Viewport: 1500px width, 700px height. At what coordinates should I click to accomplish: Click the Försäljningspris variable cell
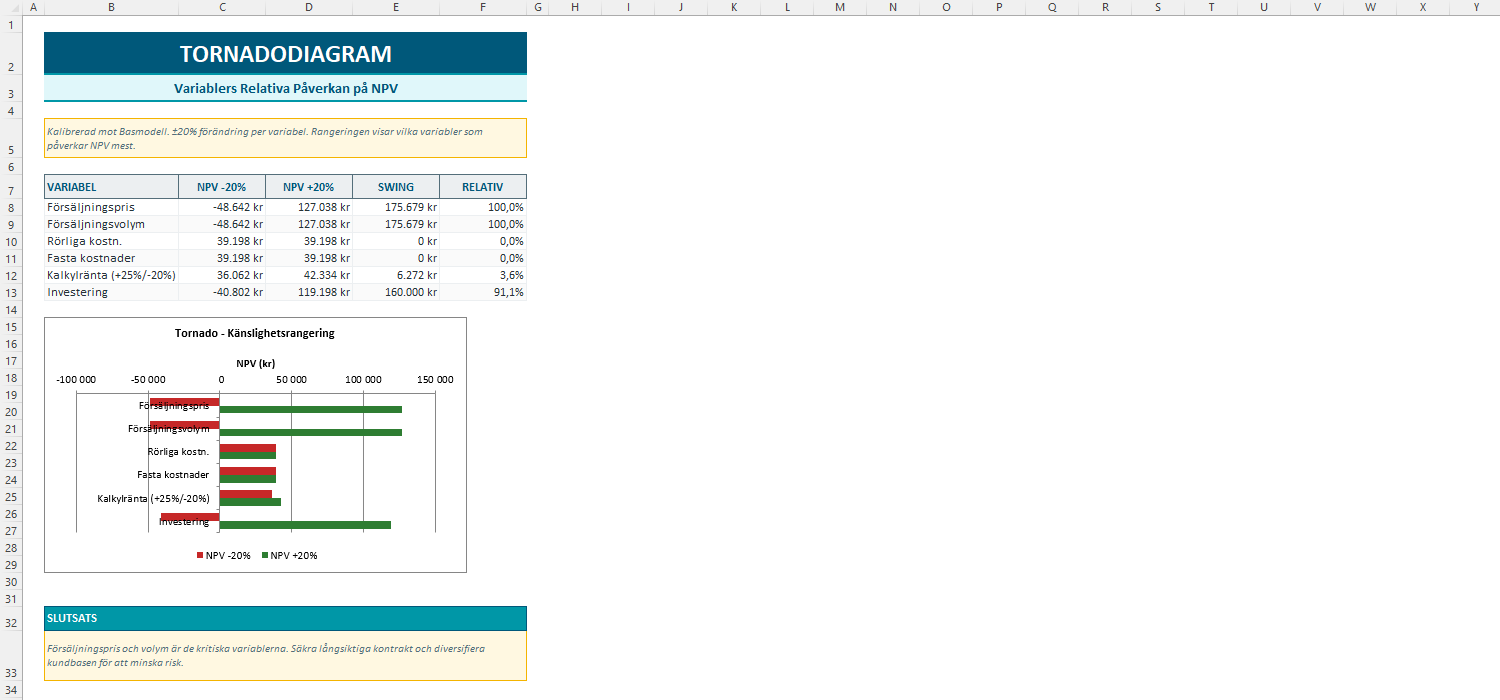click(x=111, y=207)
